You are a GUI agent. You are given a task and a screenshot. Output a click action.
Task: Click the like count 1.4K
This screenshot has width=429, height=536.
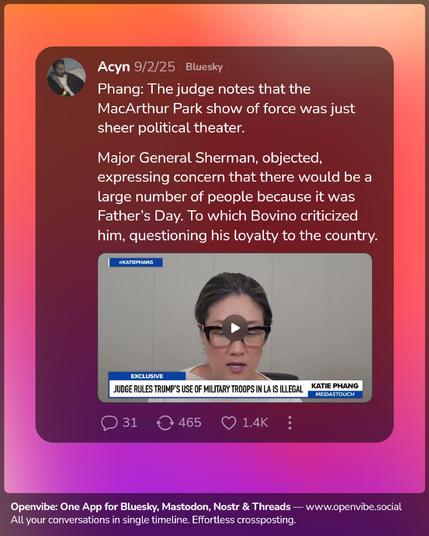(255, 423)
